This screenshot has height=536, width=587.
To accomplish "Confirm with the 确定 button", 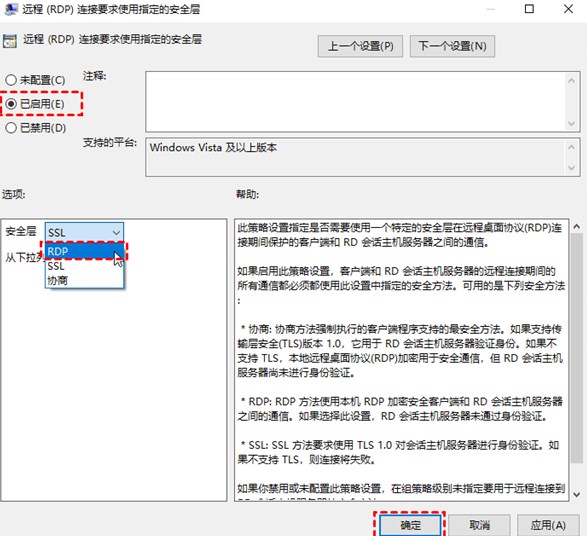I will tap(410, 526).
